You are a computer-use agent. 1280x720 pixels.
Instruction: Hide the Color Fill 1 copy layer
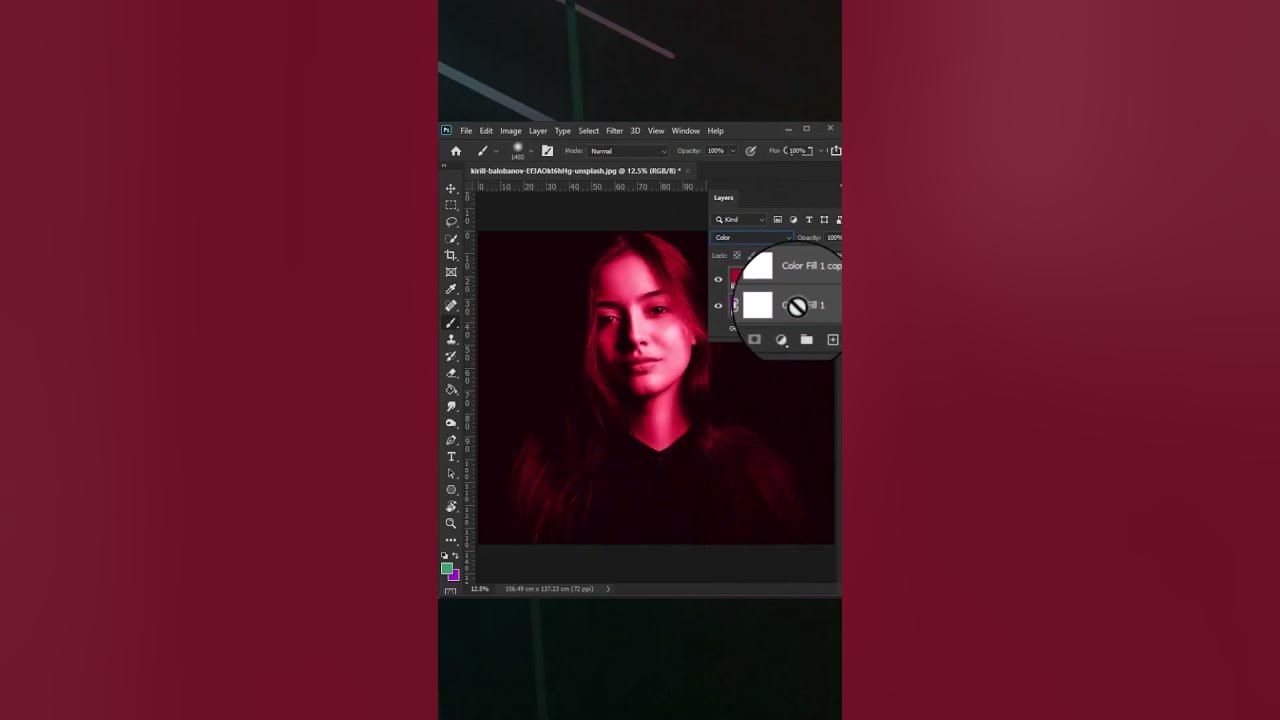(x=718, y=279)
